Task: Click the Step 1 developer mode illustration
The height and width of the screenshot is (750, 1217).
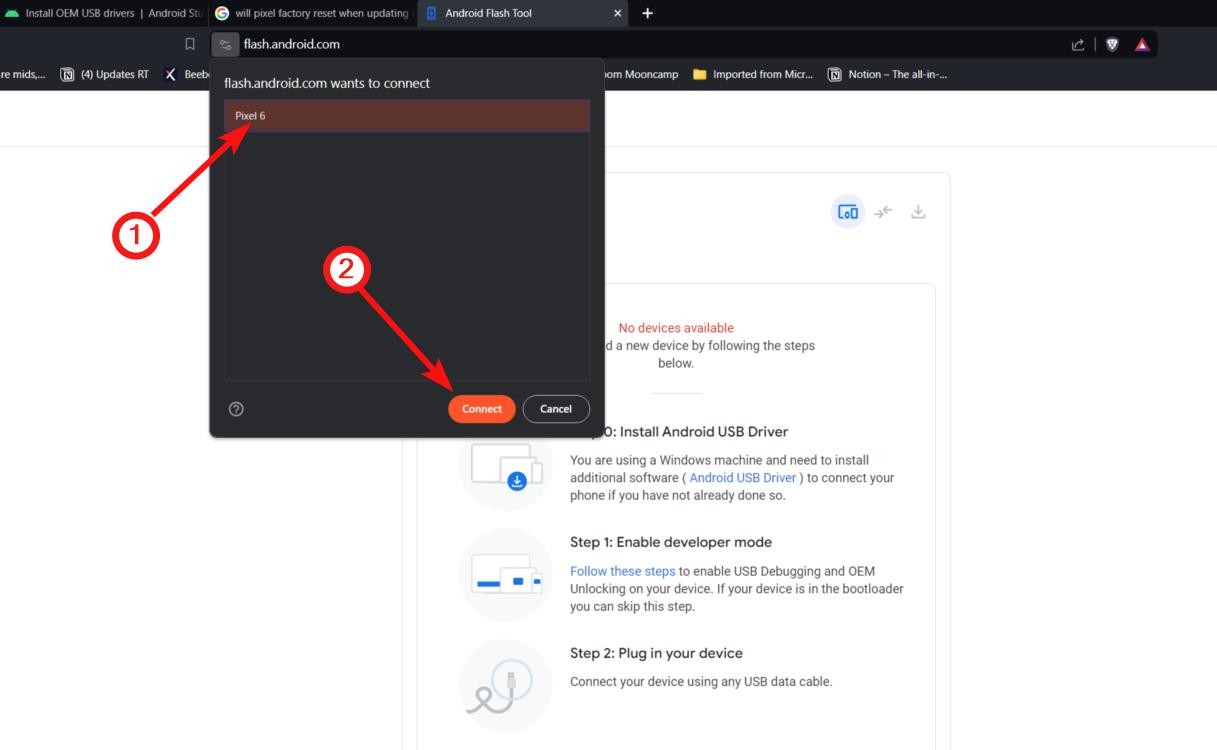Action: [x=505, y=575]
